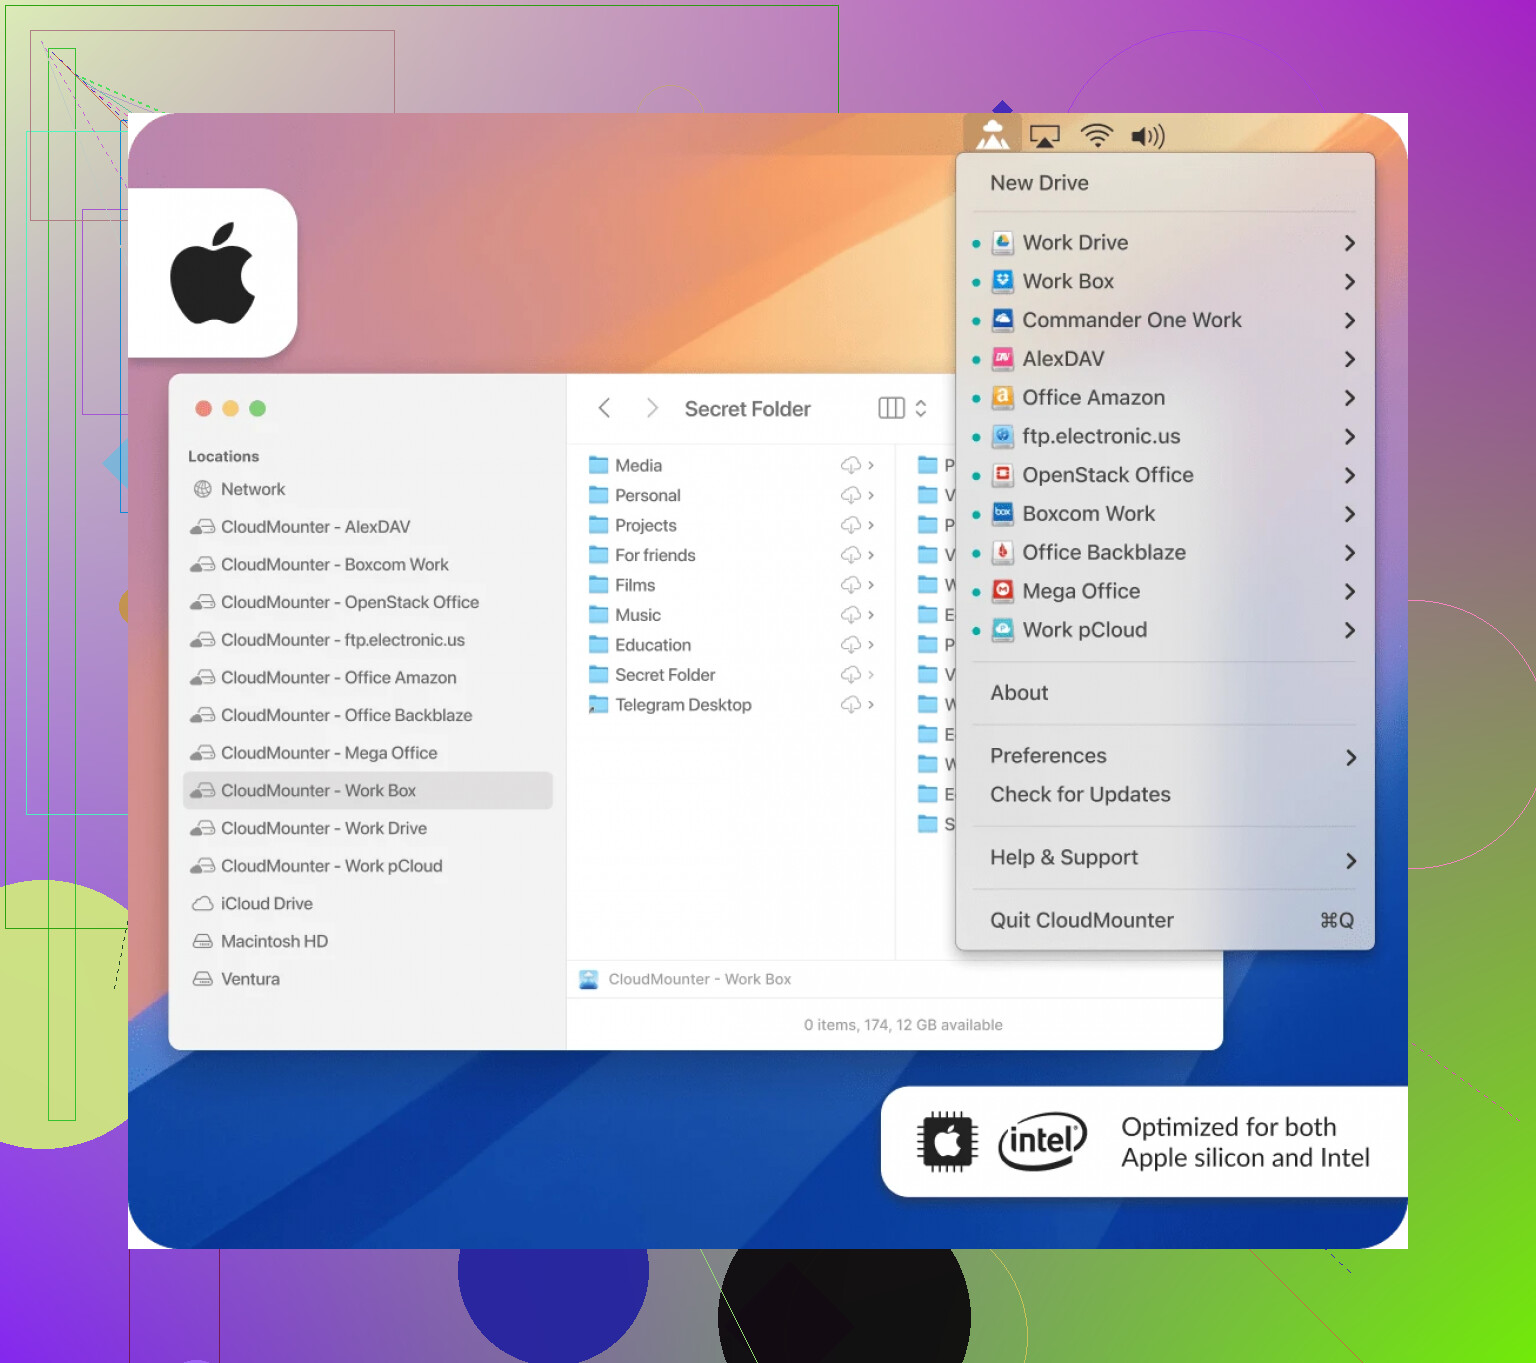
Task: Click the Network globe icon in sidebar
Action: pos(203,489)
